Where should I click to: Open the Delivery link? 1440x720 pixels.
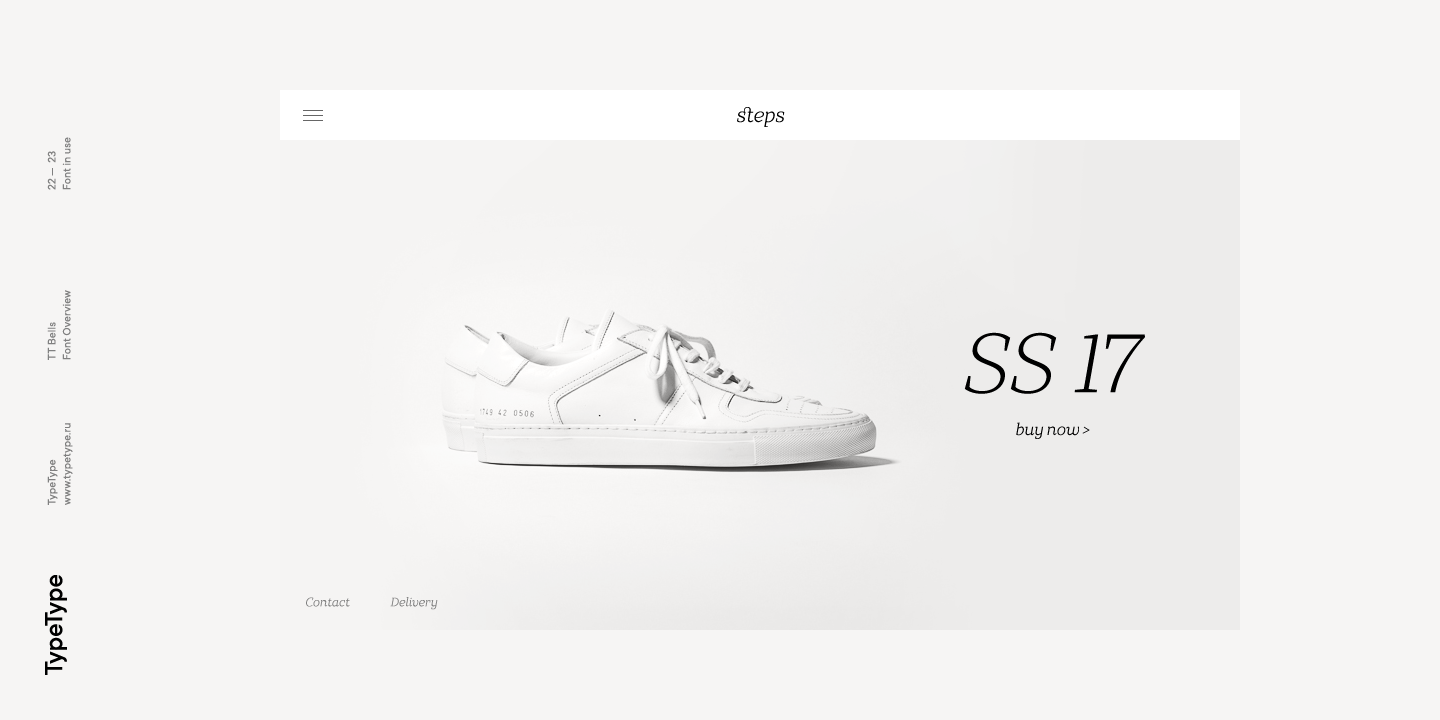point(414,602)
